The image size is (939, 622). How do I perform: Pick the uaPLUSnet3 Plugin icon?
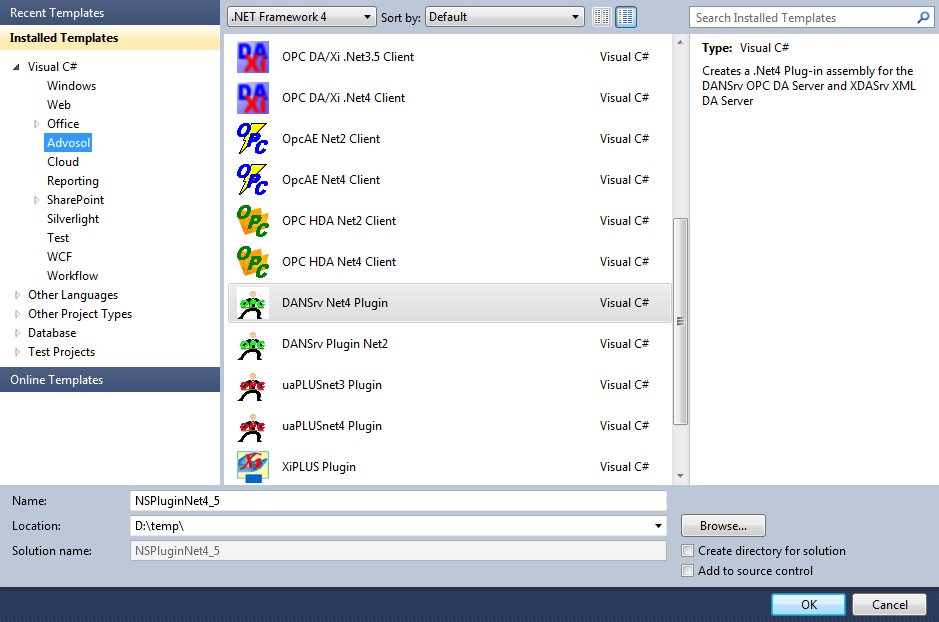coord(253,385)
